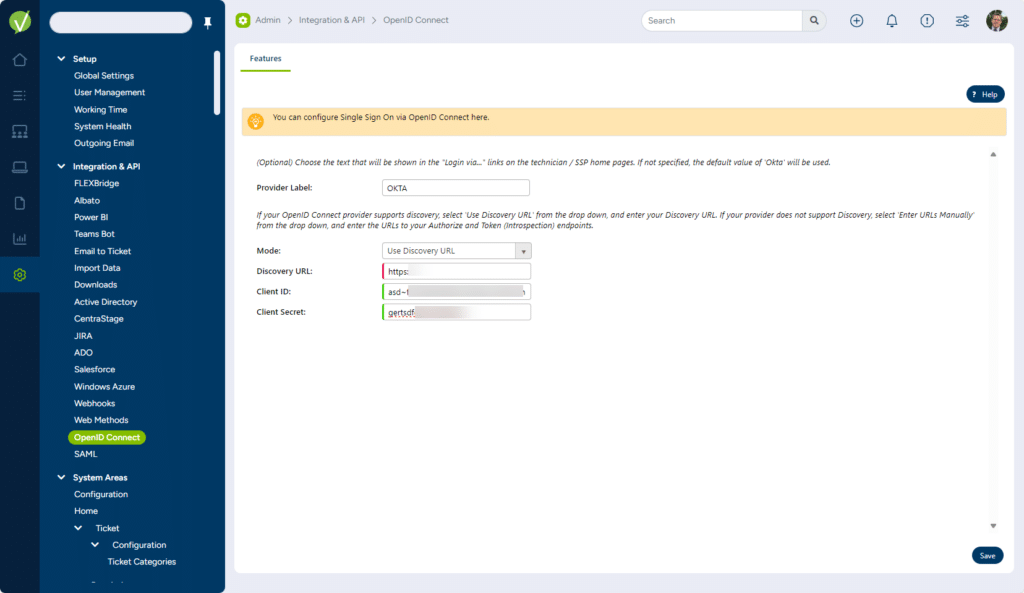Viewport: 1024px width, 593px height.
Task: Click the pin icon beside sidebar search
Action: (208, 23)
